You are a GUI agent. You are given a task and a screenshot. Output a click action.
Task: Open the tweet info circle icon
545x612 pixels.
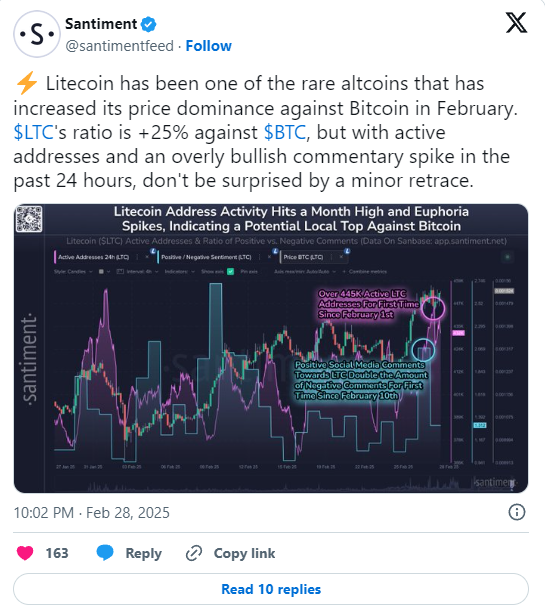coord(517,512)
